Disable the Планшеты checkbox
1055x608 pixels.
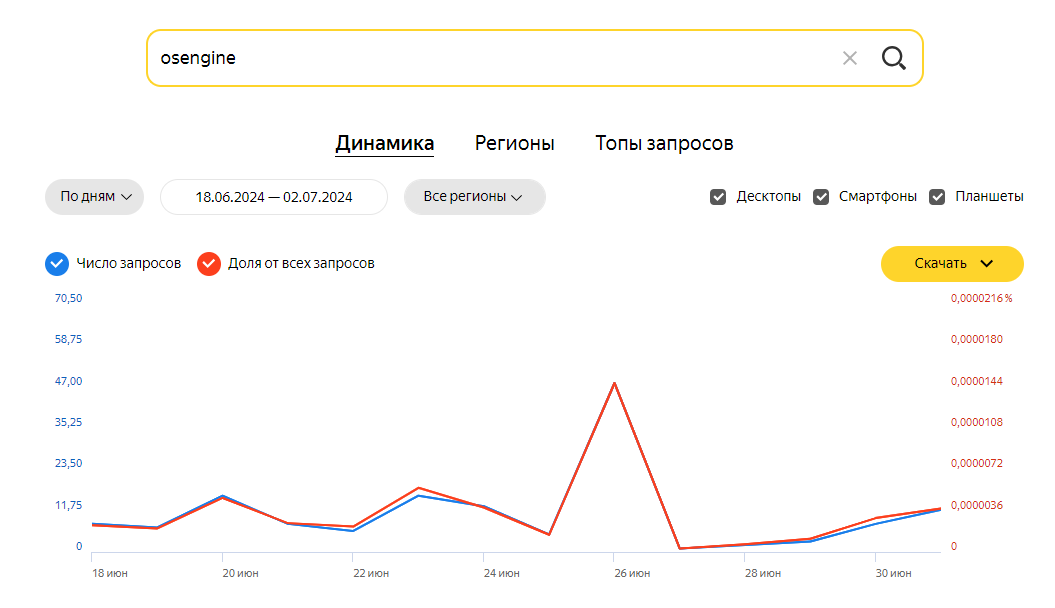tap(937, 197)
